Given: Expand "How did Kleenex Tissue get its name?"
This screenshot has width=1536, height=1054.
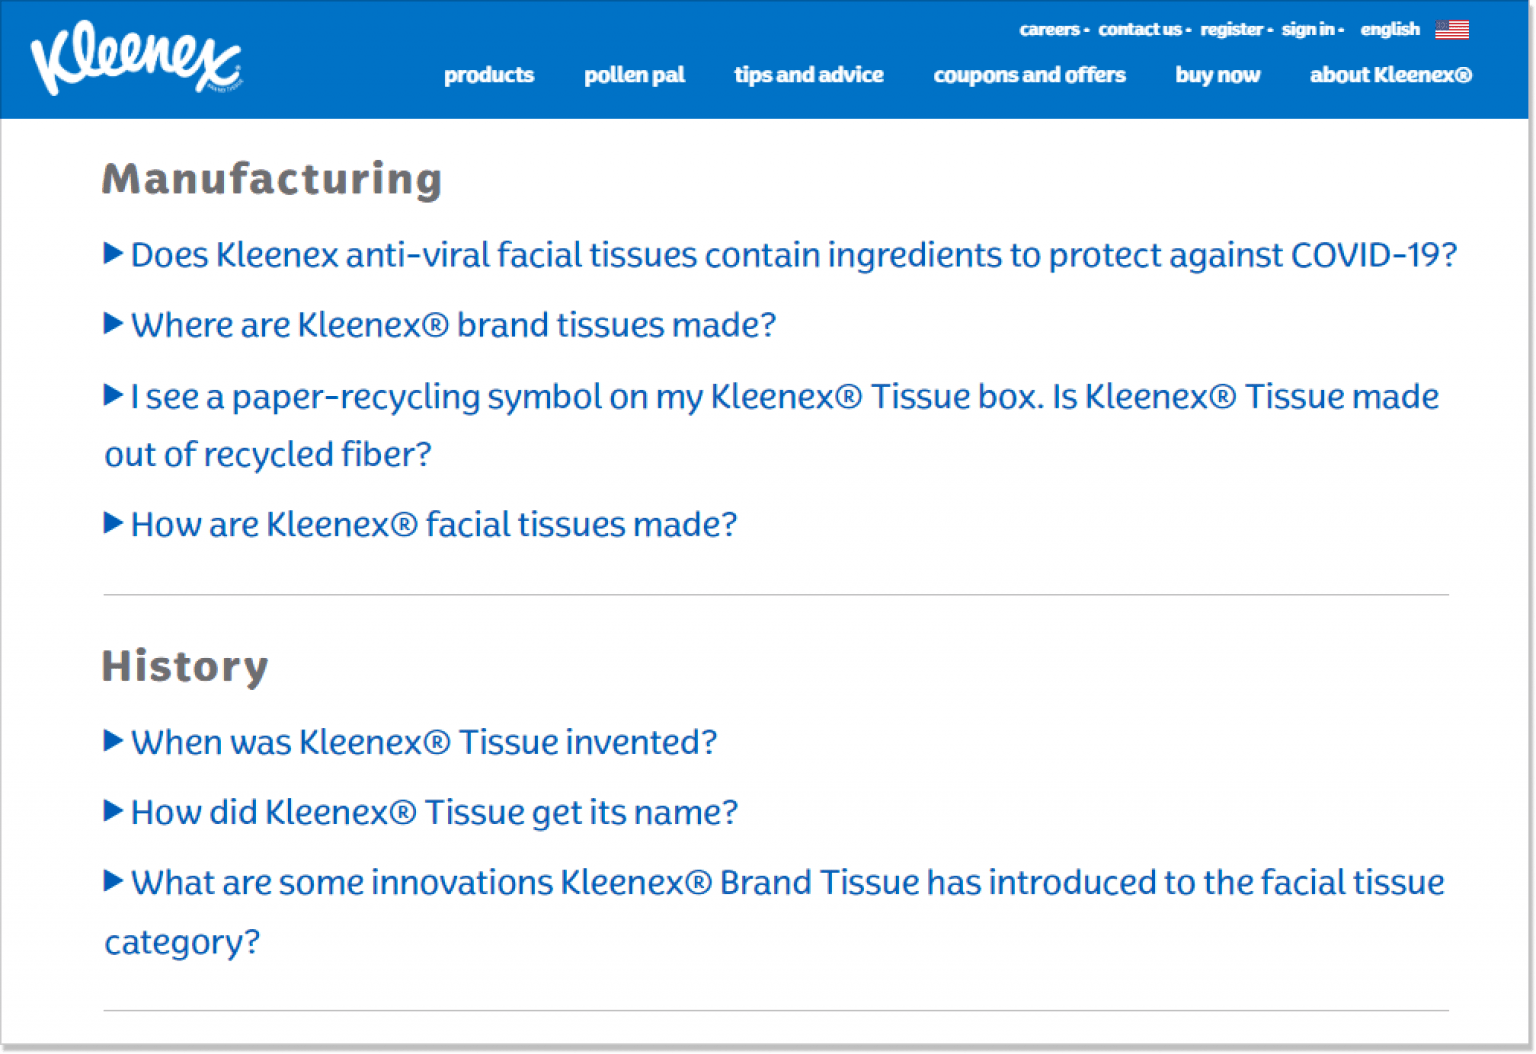Looking at the screenshot, I should point(433,812).
